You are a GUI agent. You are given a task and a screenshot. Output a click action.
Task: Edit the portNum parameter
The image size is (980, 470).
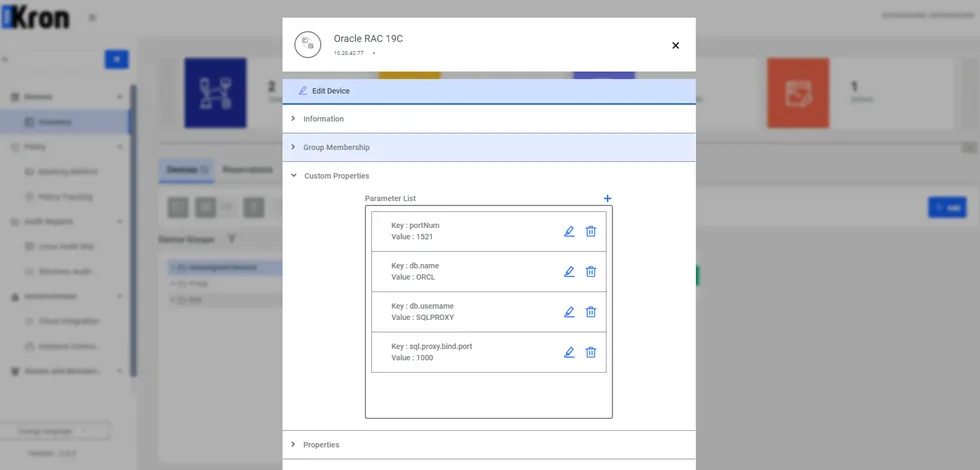pos(569,231)
